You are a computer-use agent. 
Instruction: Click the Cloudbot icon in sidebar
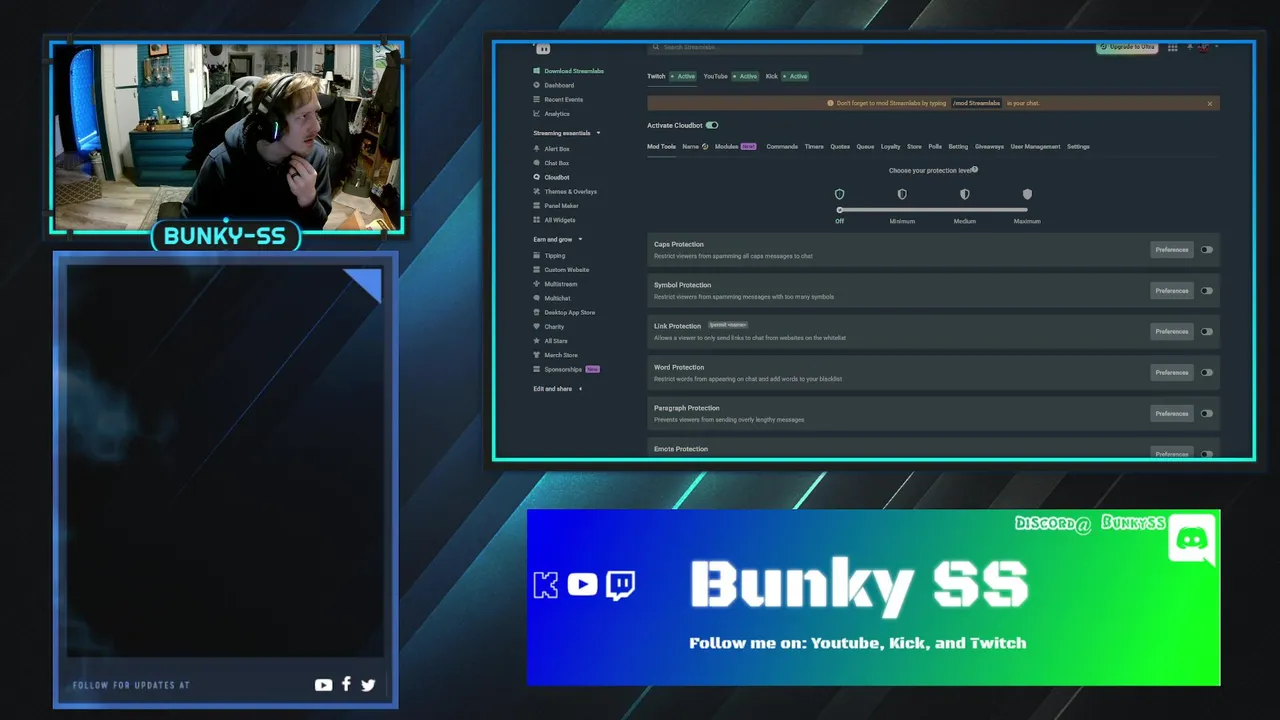(537, 177)
